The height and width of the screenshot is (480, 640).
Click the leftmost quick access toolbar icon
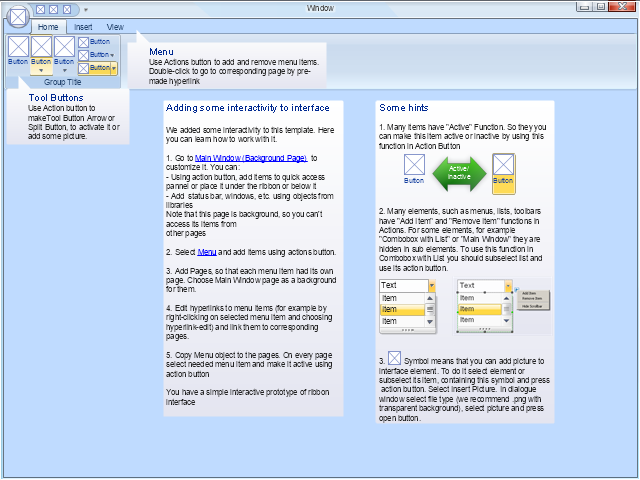point(40,9)
